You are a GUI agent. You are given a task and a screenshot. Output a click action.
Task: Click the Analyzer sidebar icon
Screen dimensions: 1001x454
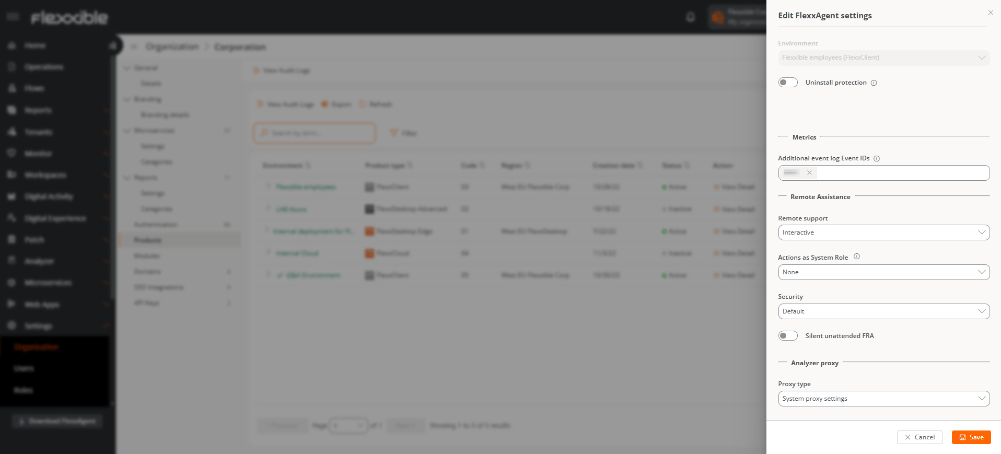pyautogui.click(x=11, y=261)
